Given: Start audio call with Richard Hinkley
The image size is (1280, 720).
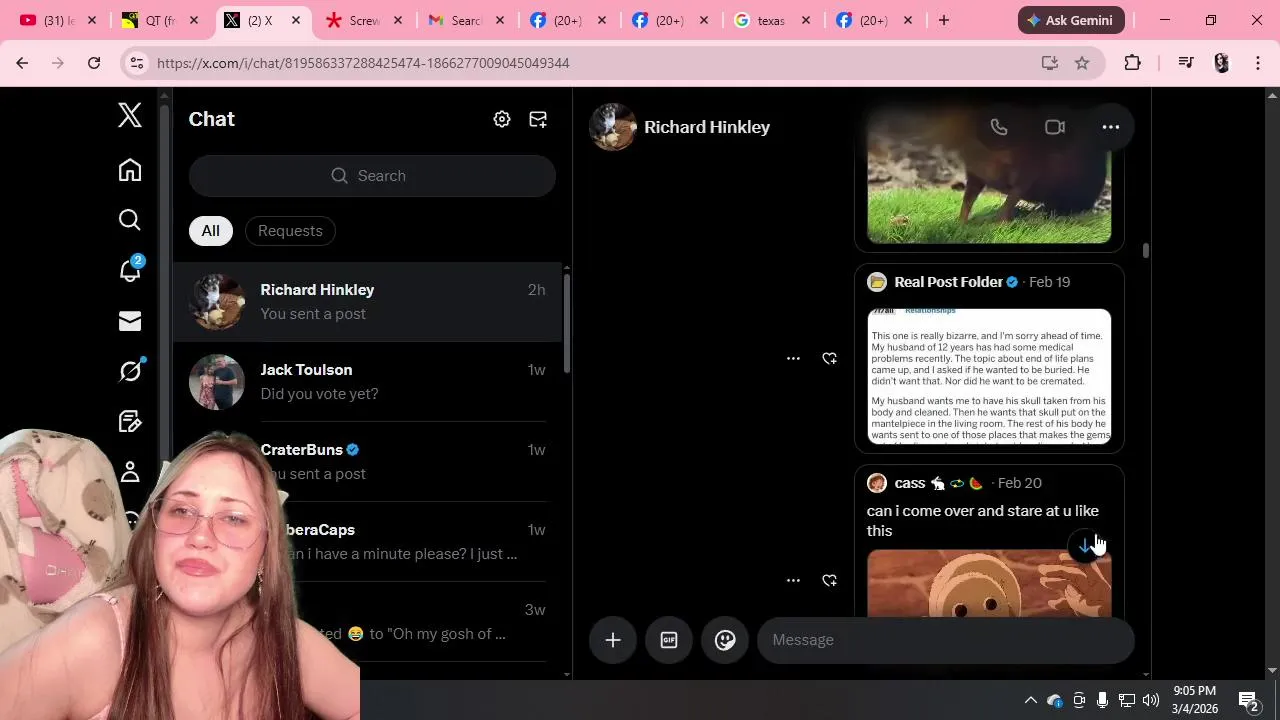Looking at the screenshot, I should point(999,127).
